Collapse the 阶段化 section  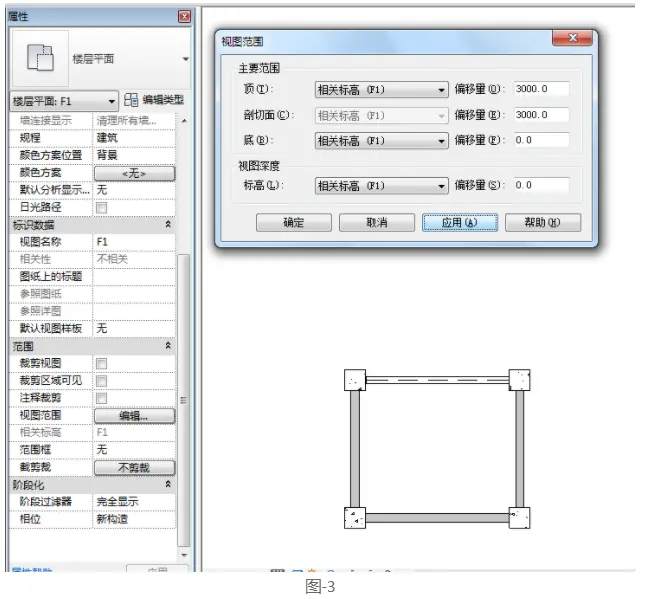click(x=168, y=484)
